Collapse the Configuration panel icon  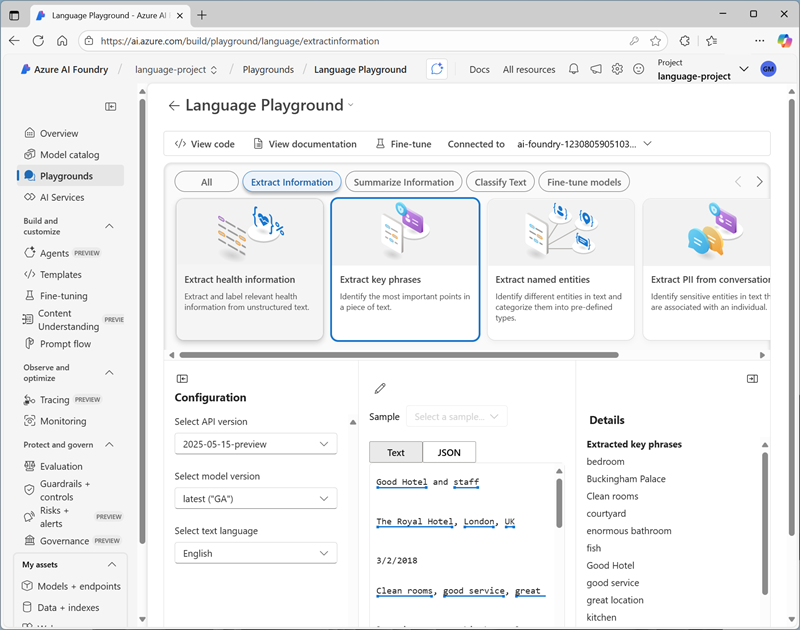click(182, 379)
